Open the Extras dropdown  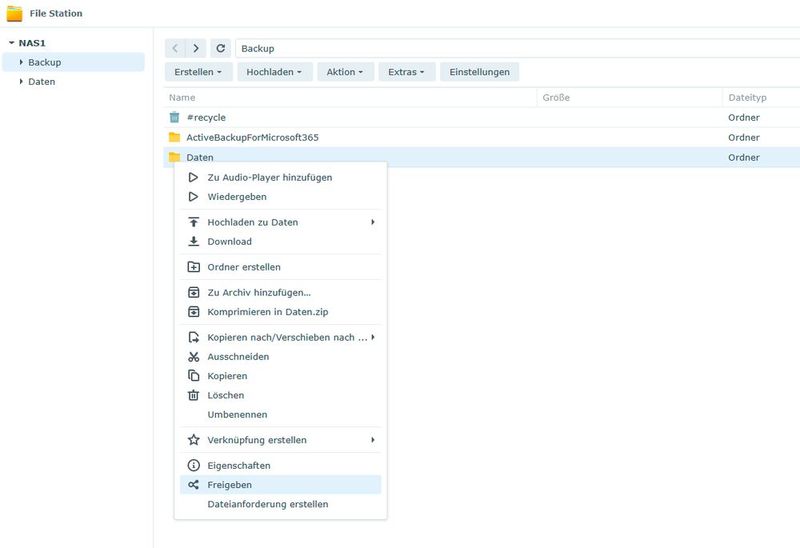coord(407,72)
